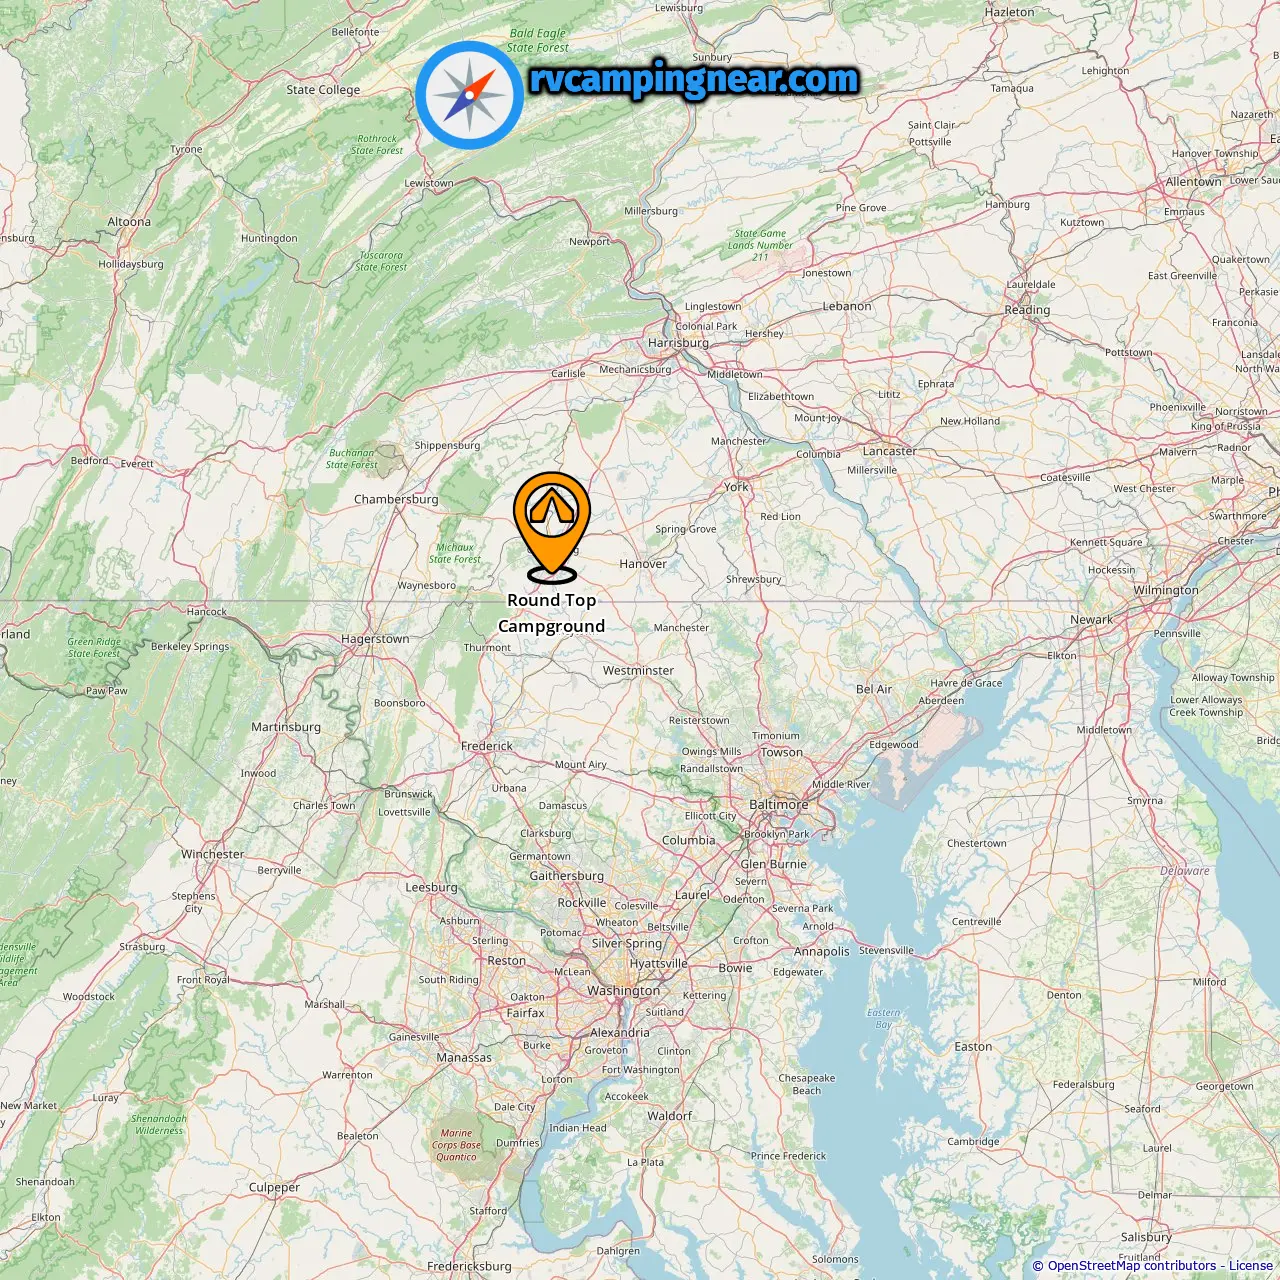1280x1280 pixels.
Task: Click the Fredericksburg label
Action: [x=469, y=1266]
